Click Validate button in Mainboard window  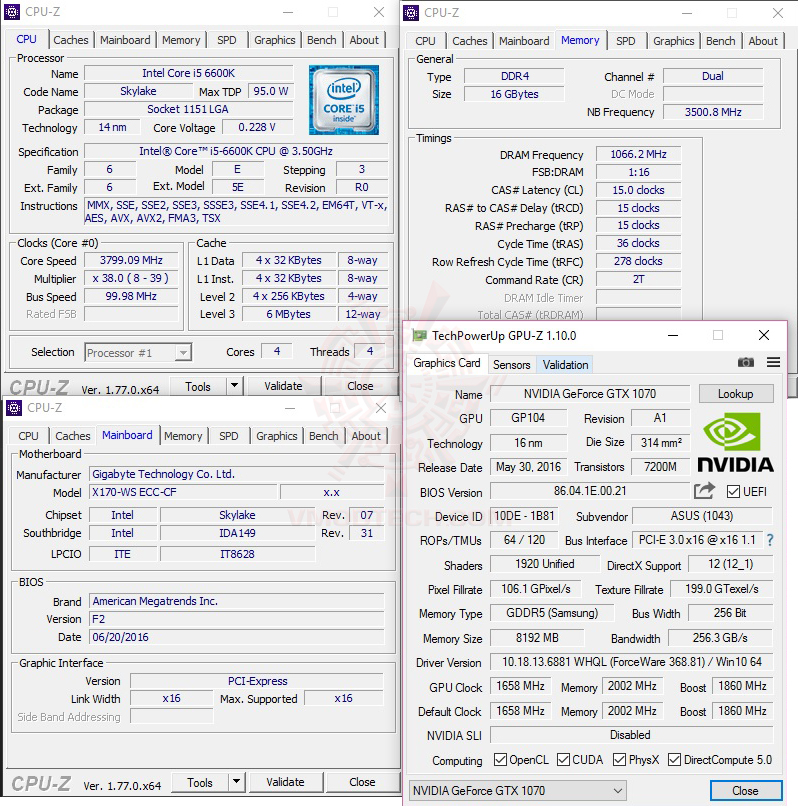pyautogui.click(x=285, y=782)
